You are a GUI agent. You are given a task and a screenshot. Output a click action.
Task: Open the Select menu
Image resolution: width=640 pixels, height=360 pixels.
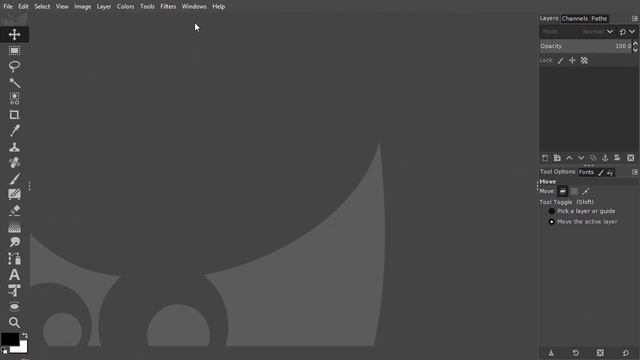coord(42,7)
